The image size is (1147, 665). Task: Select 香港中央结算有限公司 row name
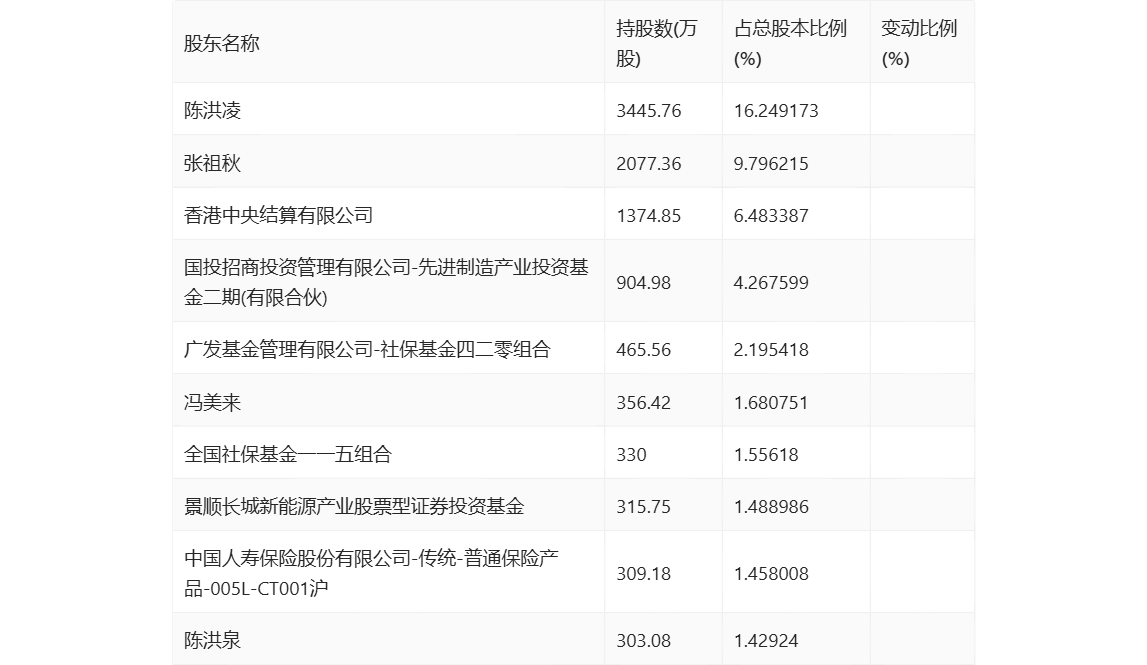[x=279, y=215]
